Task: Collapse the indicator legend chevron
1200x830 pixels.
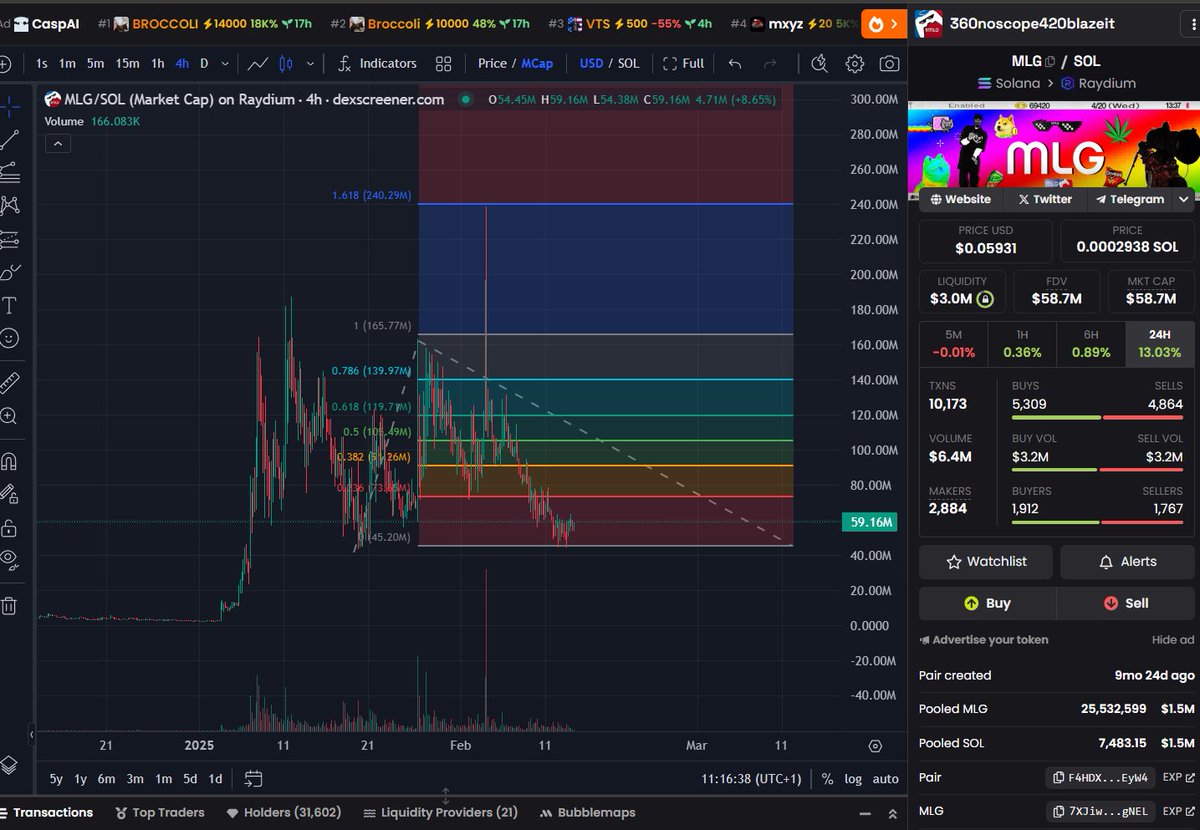Action: pos(58,144)
